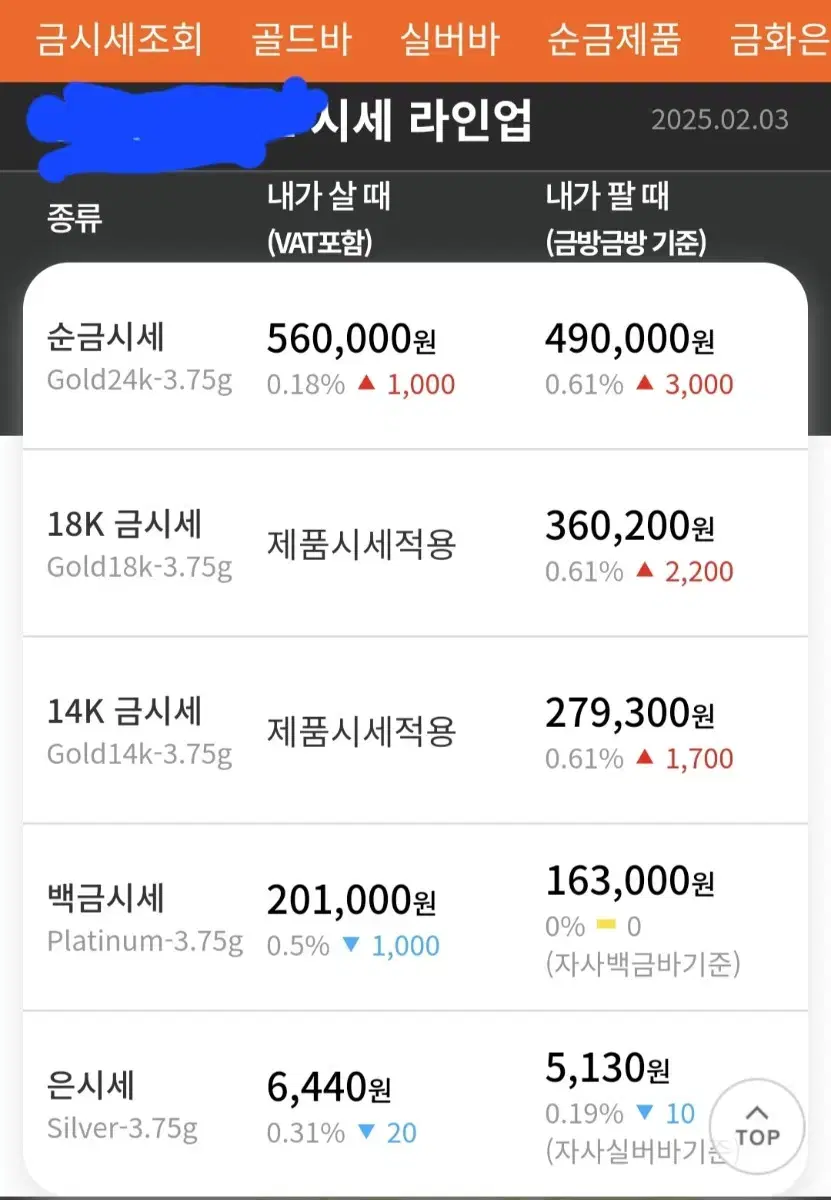Screen dimensions: 831x1200
Task: Go to the 금화은 tab
Action: pos(780,41)
